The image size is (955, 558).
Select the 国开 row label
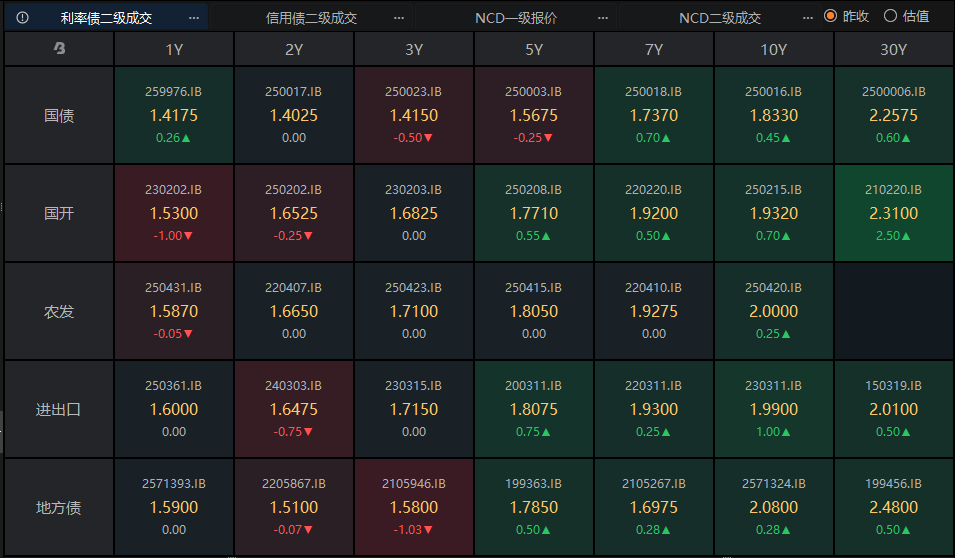point(59,214)
